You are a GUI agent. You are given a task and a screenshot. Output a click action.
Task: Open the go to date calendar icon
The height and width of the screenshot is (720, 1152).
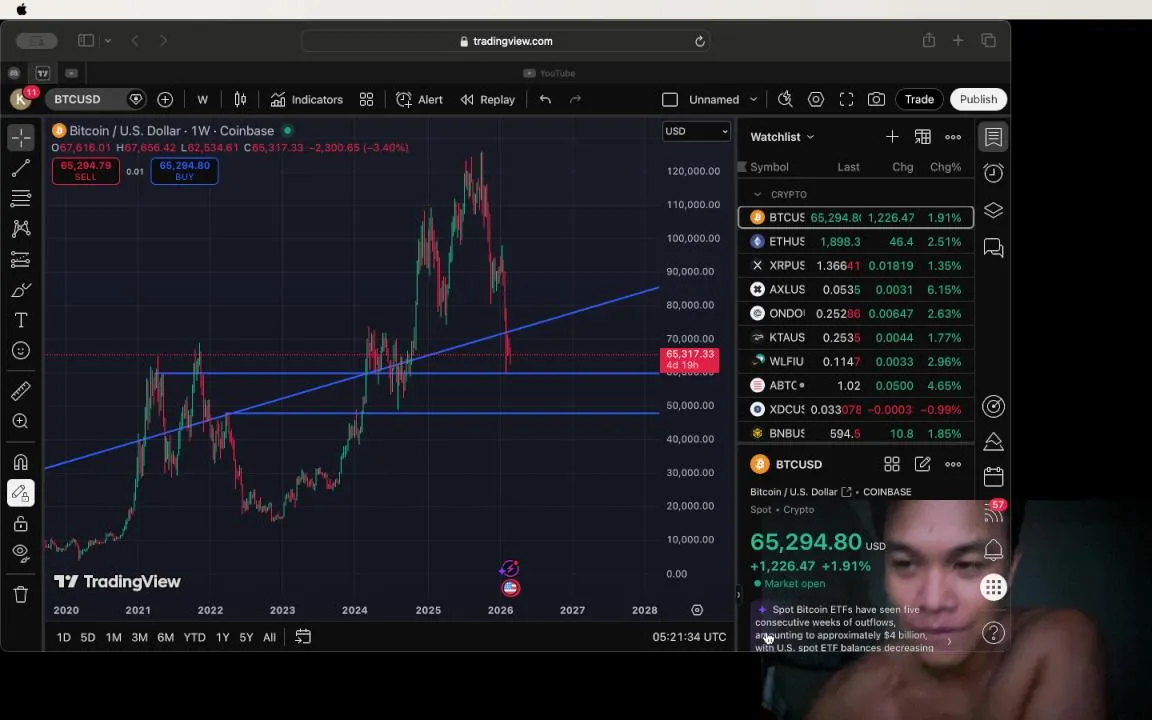[303, 637]
